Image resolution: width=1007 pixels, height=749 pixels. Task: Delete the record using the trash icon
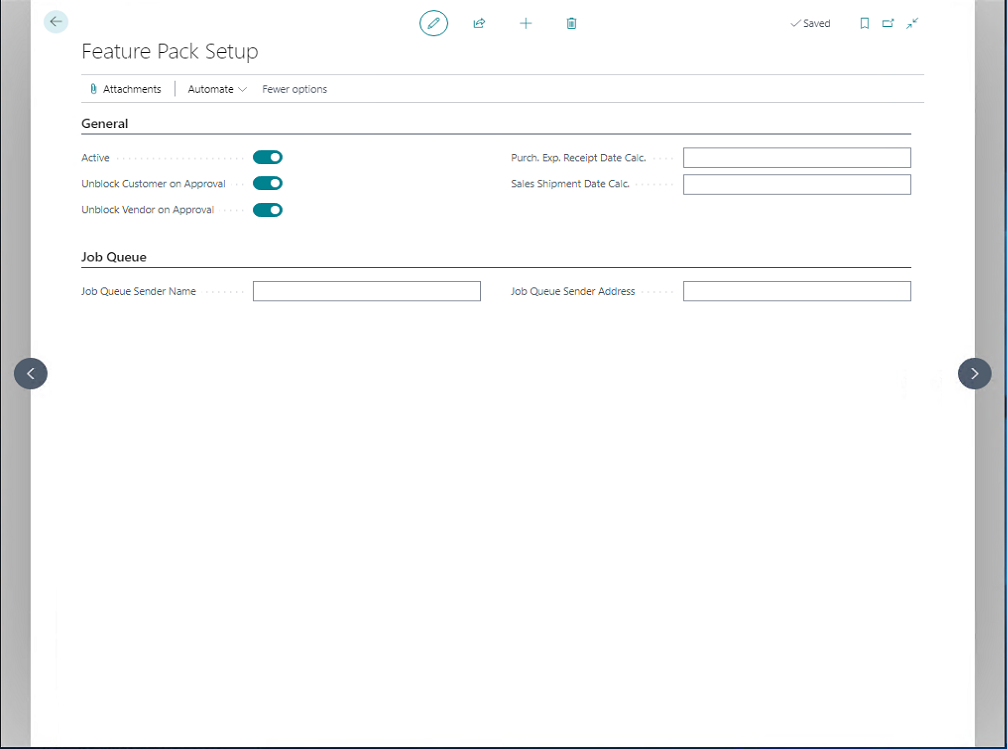[571, 23]
